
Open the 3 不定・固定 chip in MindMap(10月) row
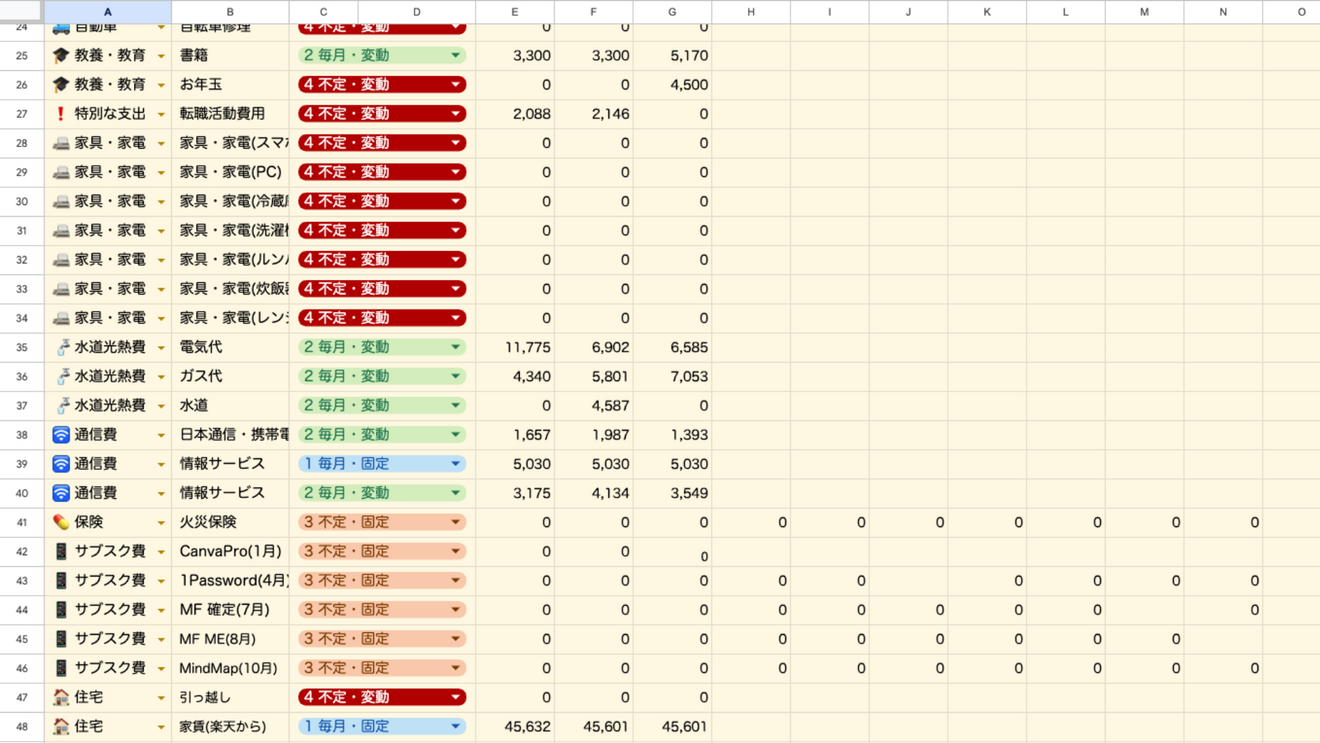pos(382,668)
